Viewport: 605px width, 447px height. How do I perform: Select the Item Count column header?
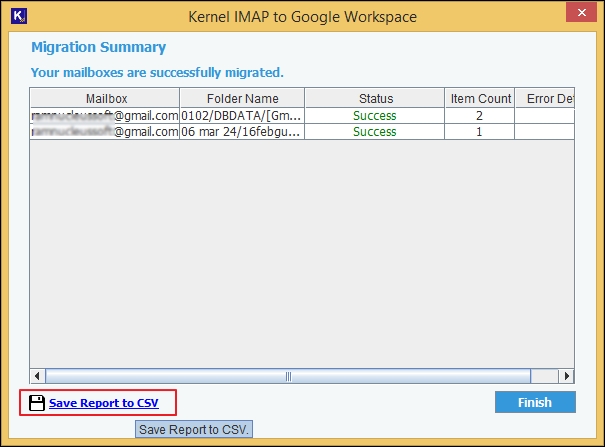point(480,98)
